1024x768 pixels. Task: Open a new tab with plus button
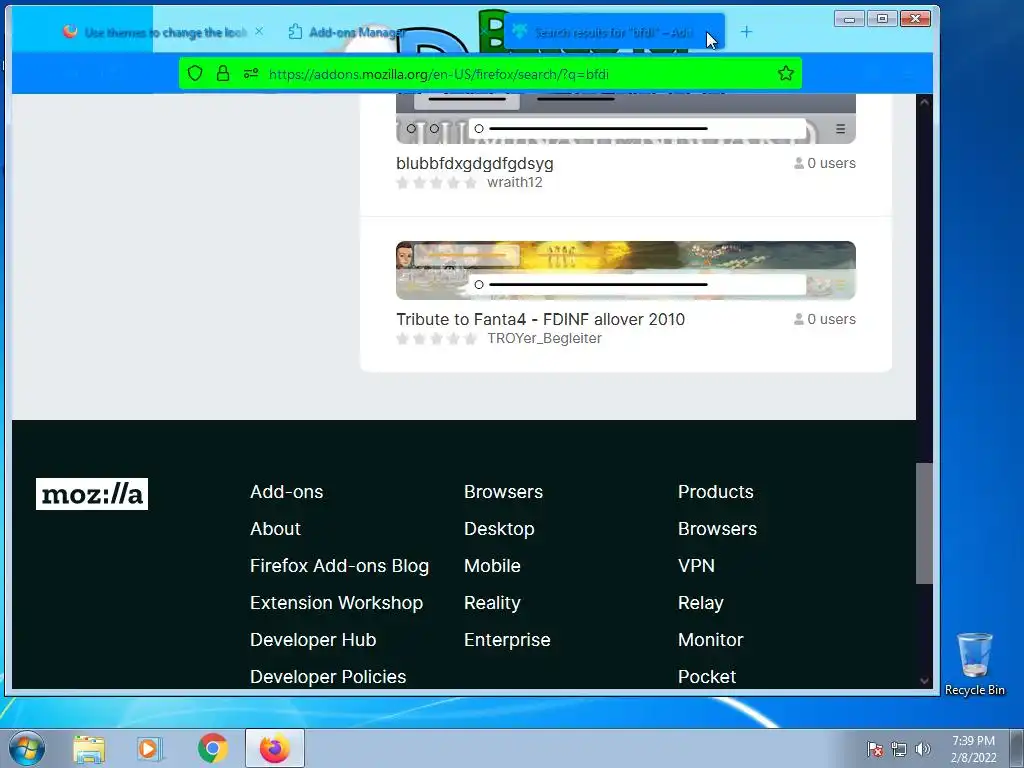point(746,31)
